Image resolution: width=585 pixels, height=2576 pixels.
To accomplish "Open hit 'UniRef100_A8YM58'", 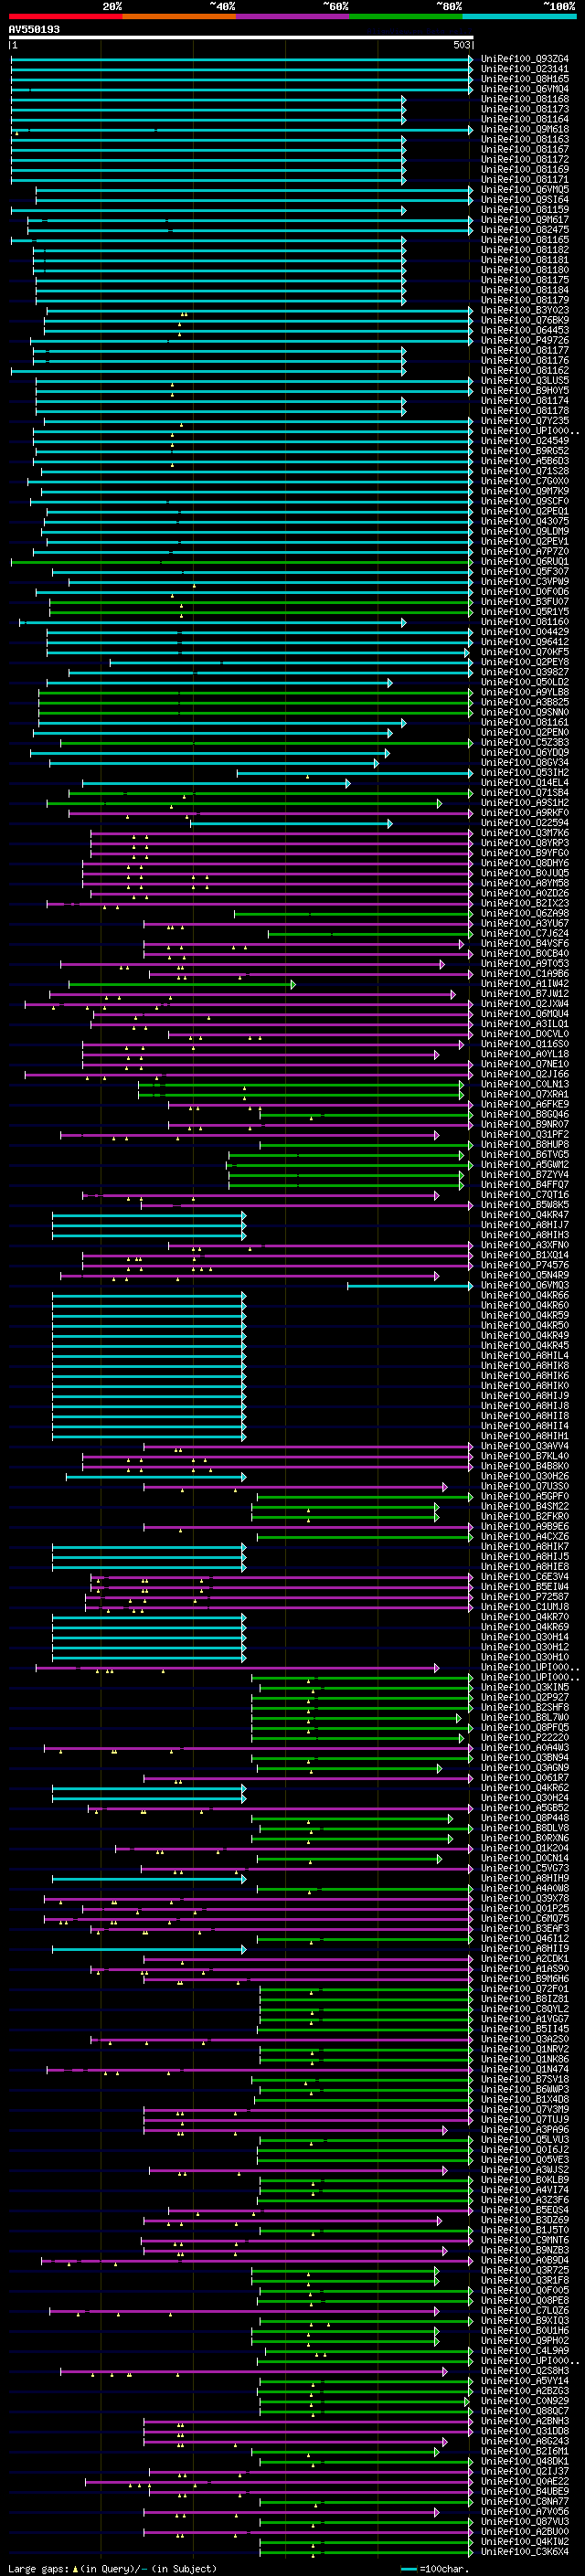I will [525, 883].
